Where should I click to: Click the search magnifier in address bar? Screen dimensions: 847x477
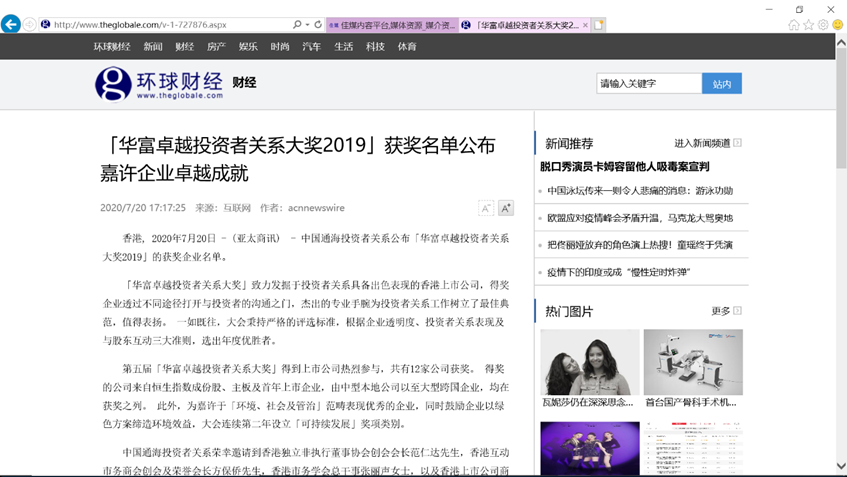[x=297, y=24]
